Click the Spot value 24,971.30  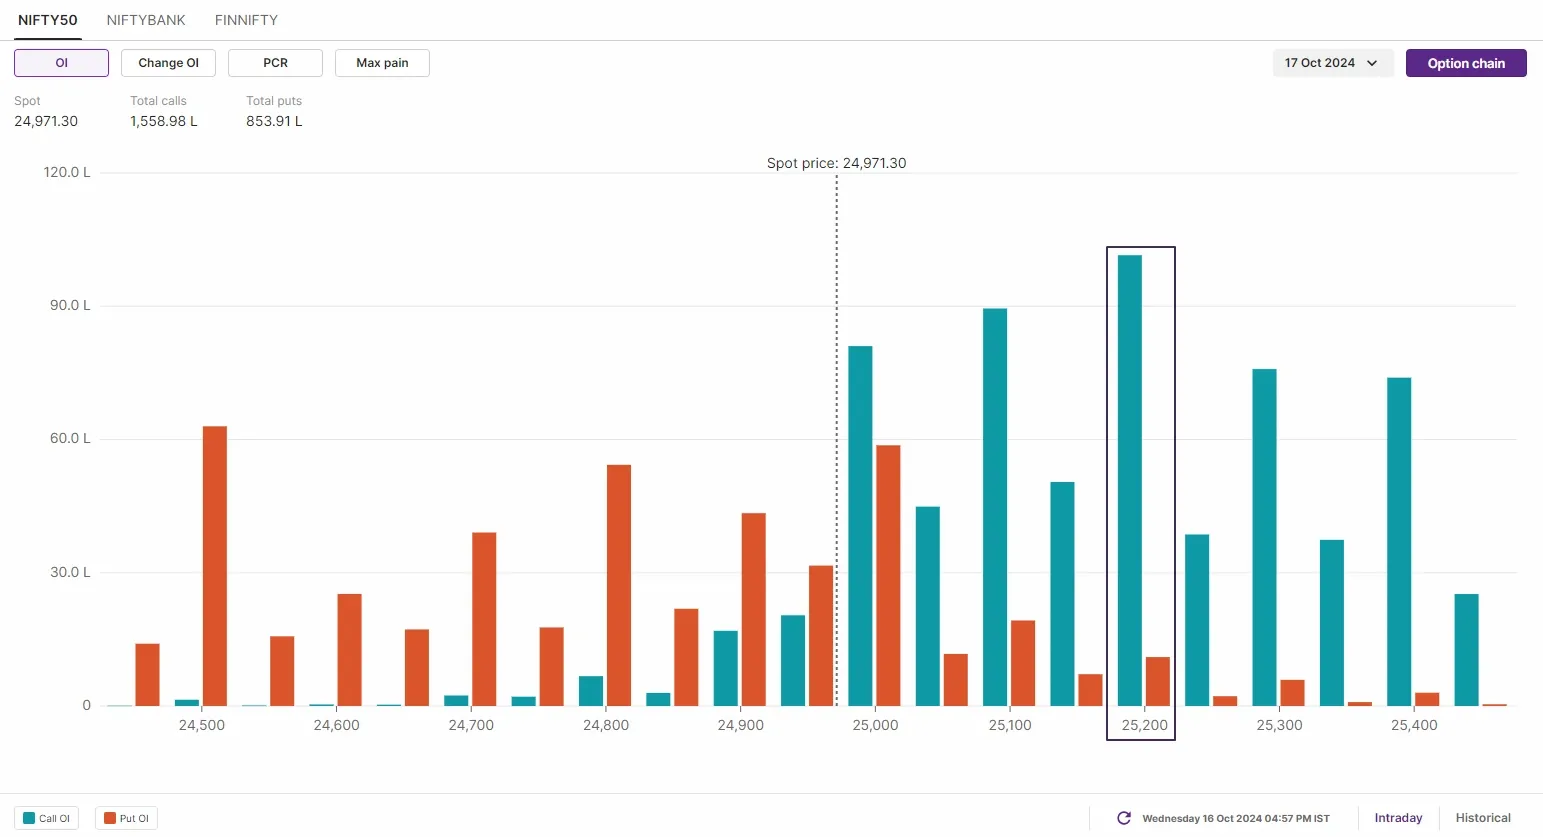pos(46,121)
